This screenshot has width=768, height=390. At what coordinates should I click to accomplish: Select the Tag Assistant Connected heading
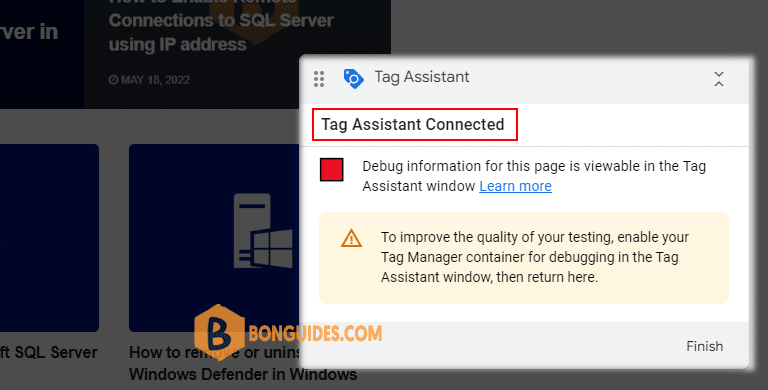click(412, 124)
